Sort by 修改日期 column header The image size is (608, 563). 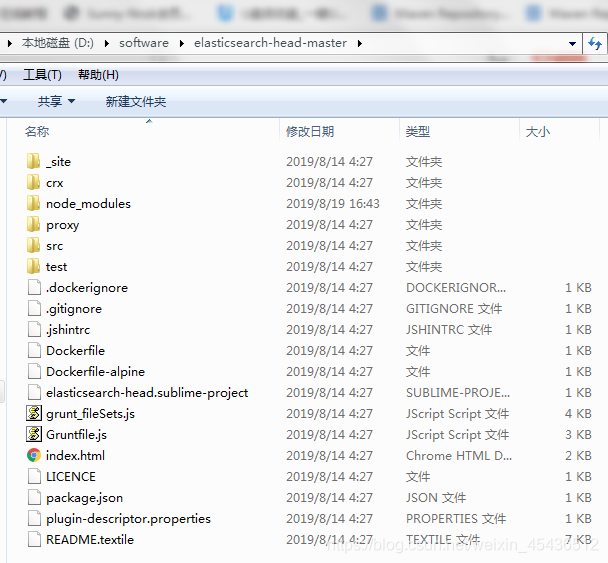(x=310, y=131)
